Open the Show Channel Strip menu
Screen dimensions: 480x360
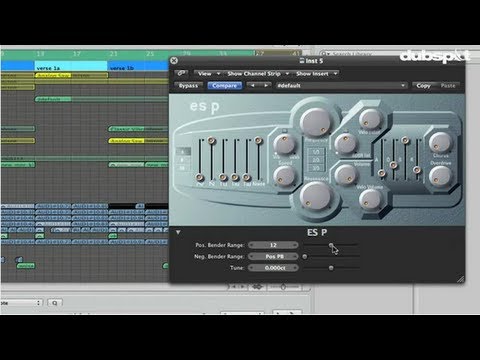[257, 74]
